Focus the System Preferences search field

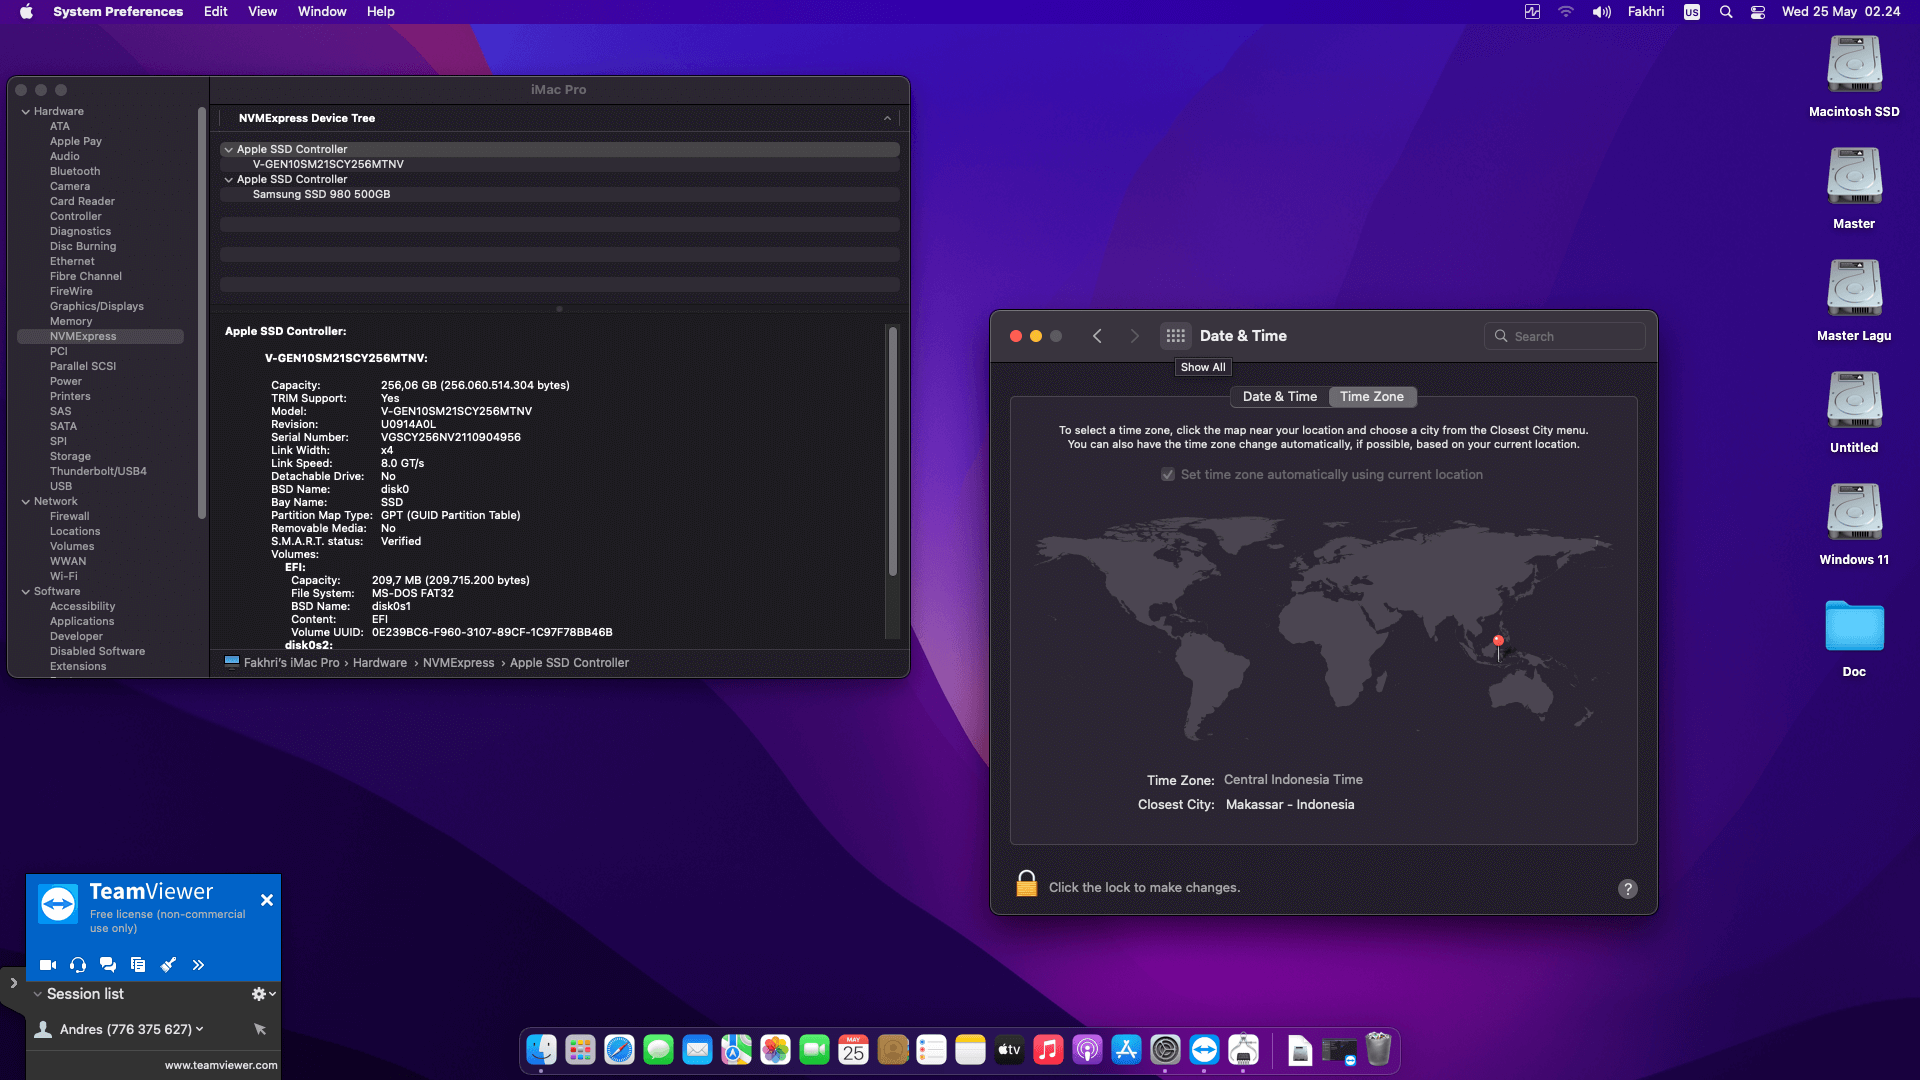coord(1565,336)
